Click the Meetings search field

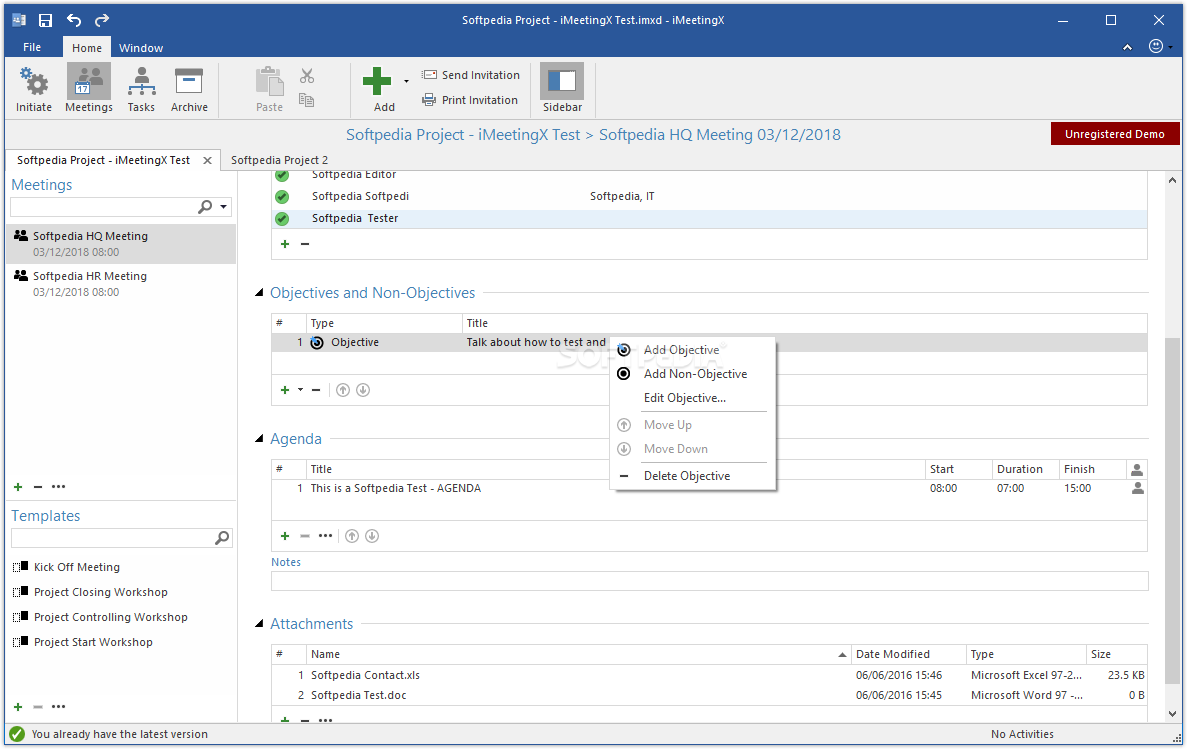click(x=103, y=207)
